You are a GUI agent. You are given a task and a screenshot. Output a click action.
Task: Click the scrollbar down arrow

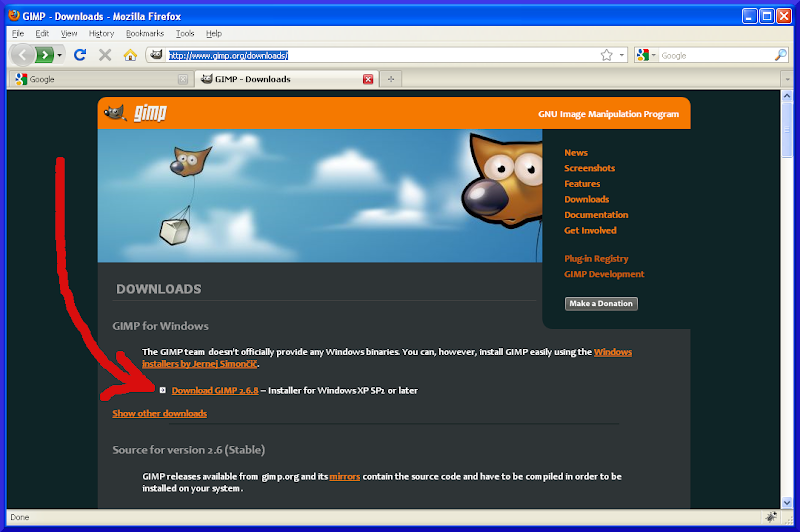pyautogui.click(x=787, y=502)
